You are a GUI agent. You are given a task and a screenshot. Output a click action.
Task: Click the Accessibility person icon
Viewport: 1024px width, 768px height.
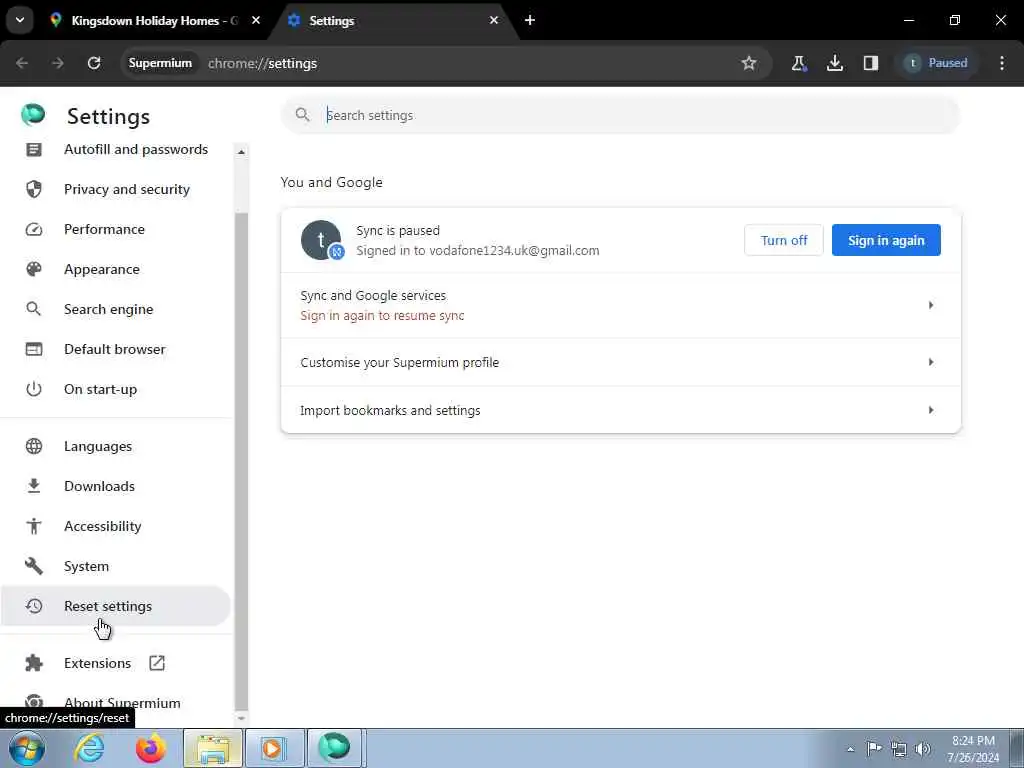[34, 526]
